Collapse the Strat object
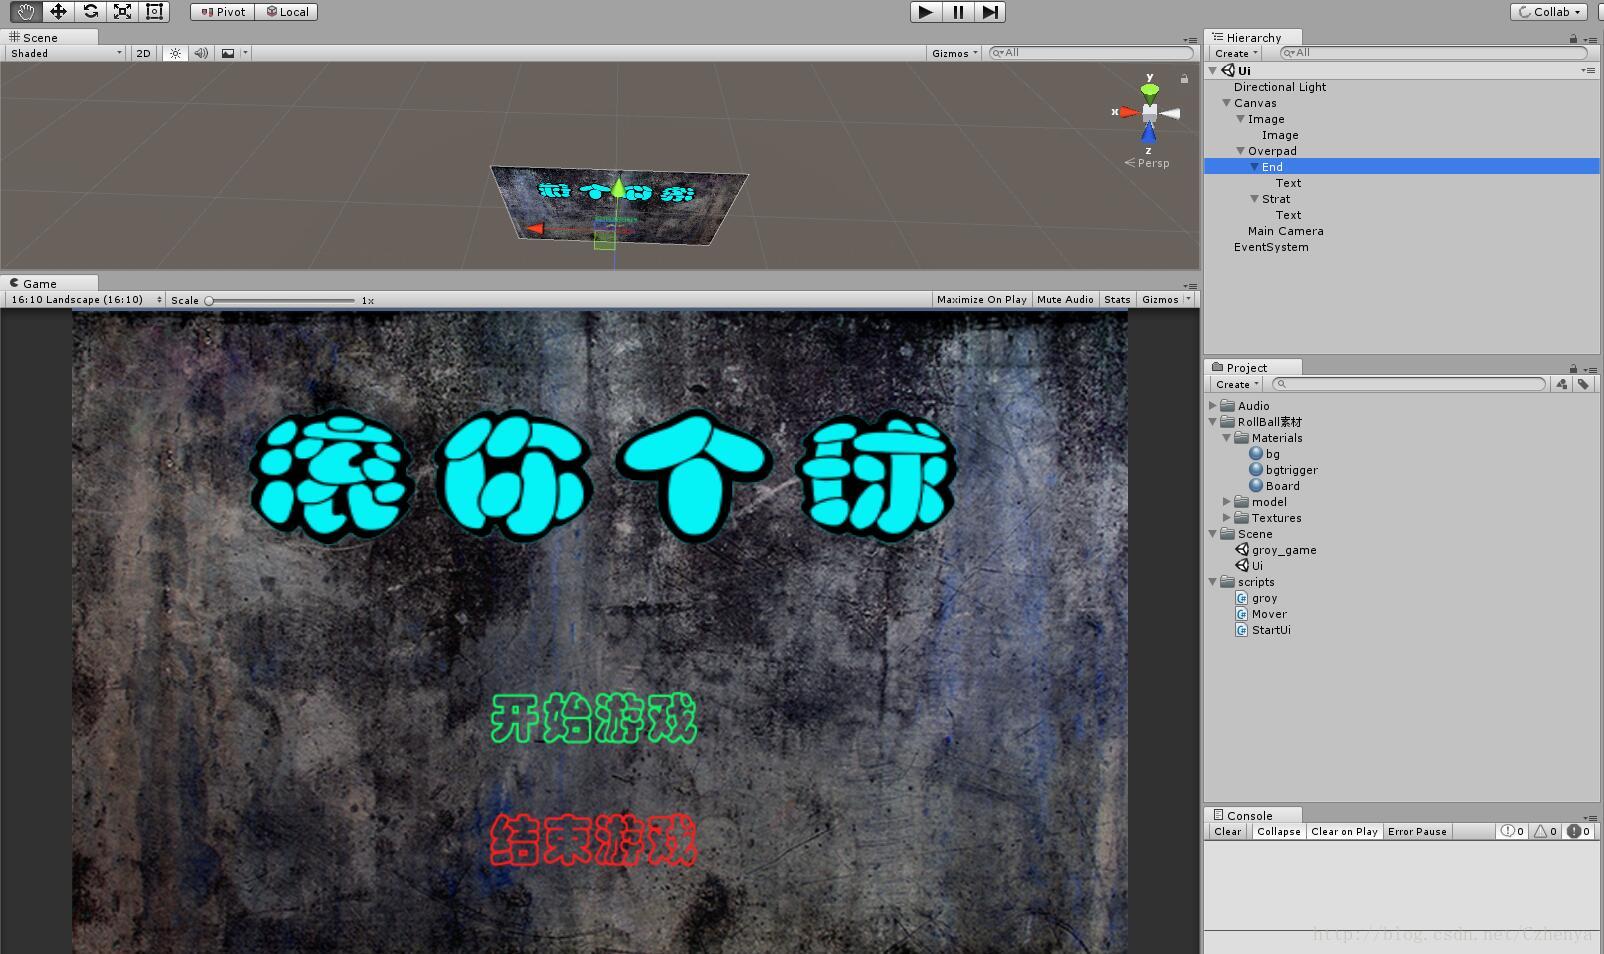This screenshot has width=1604, height=954. pos(1255,199)
